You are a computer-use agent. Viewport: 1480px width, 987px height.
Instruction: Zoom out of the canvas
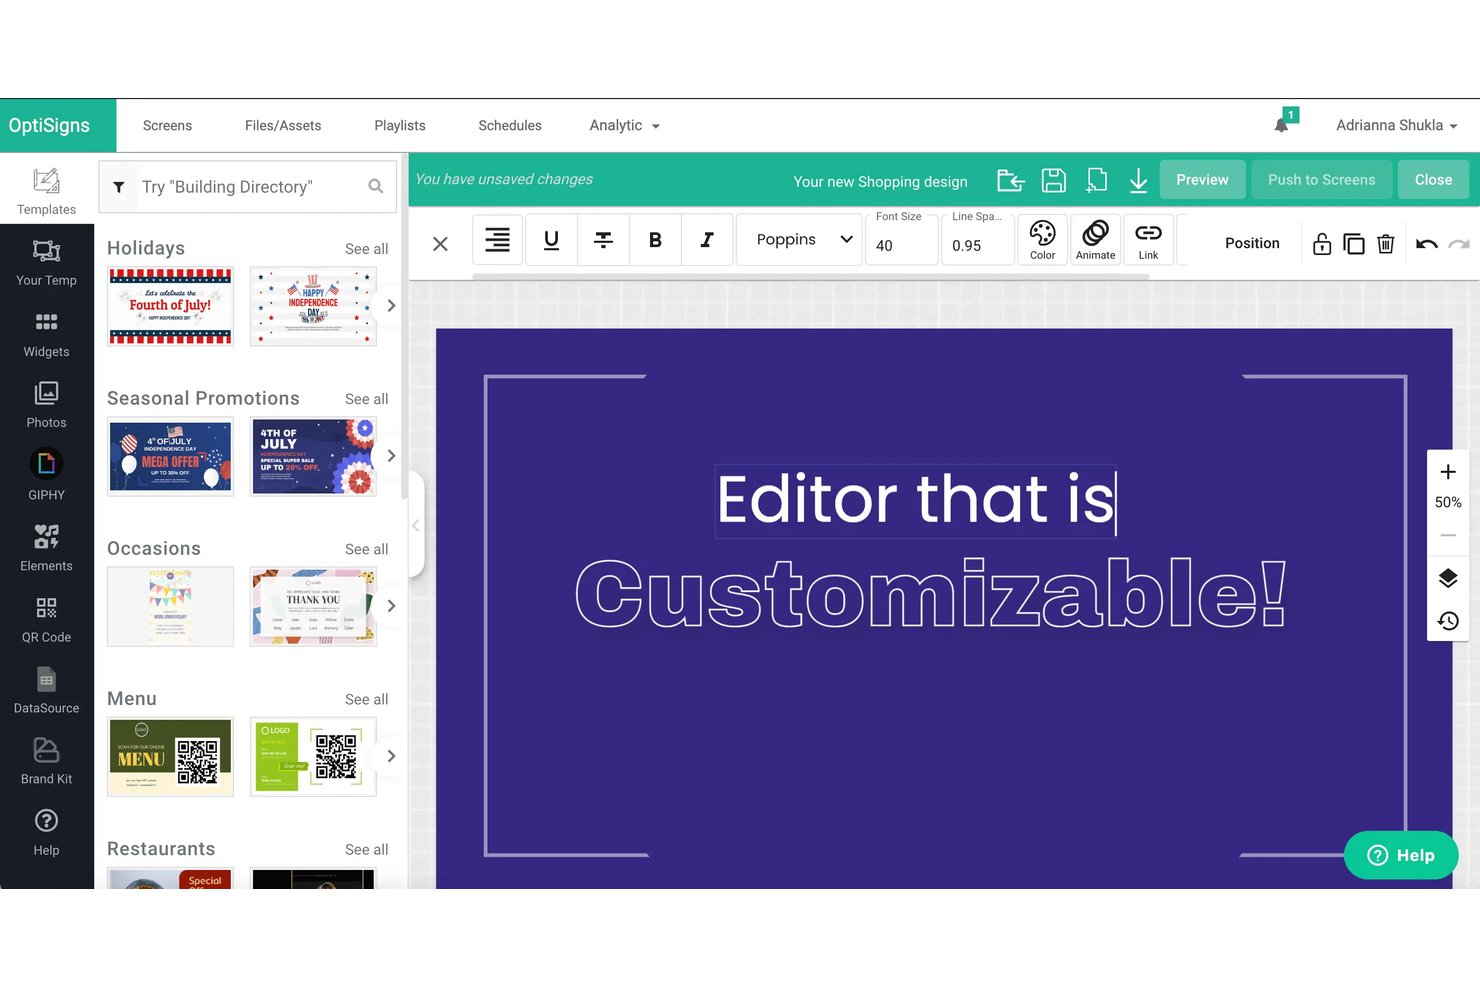[x=1448, y=536]
